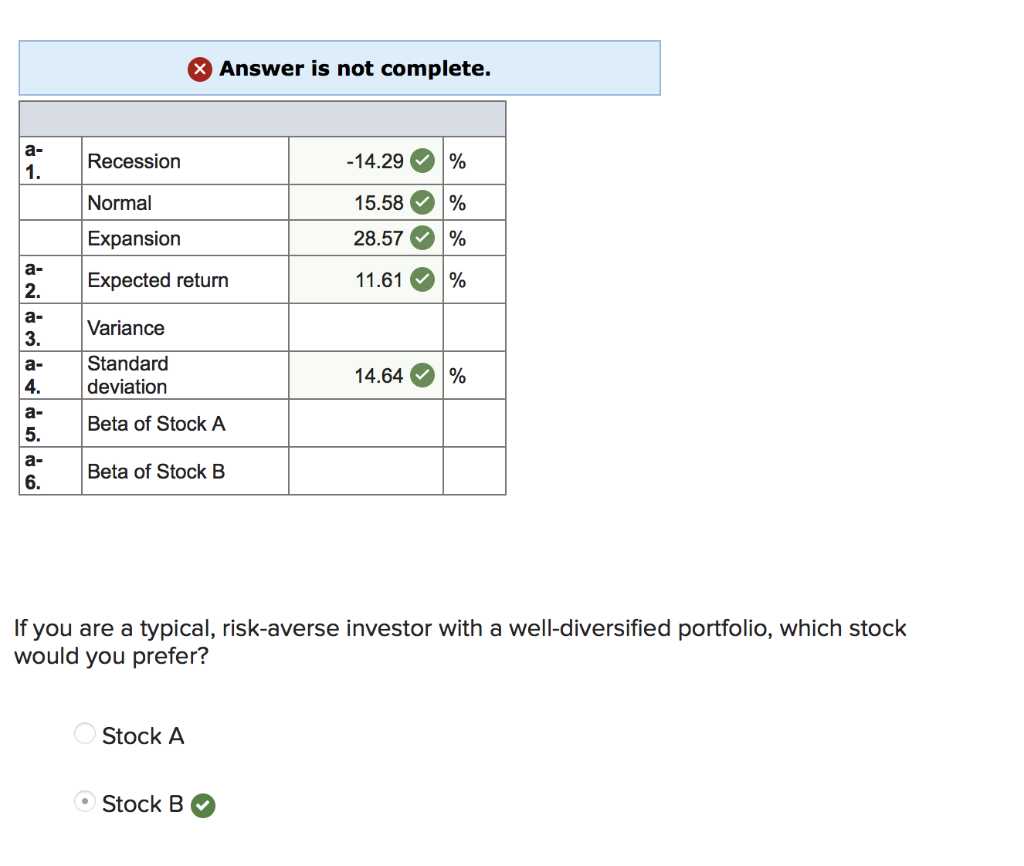Click the checkmark next to Stock B answer
This screenshot has height=866, width=1024.
(203, 804)
